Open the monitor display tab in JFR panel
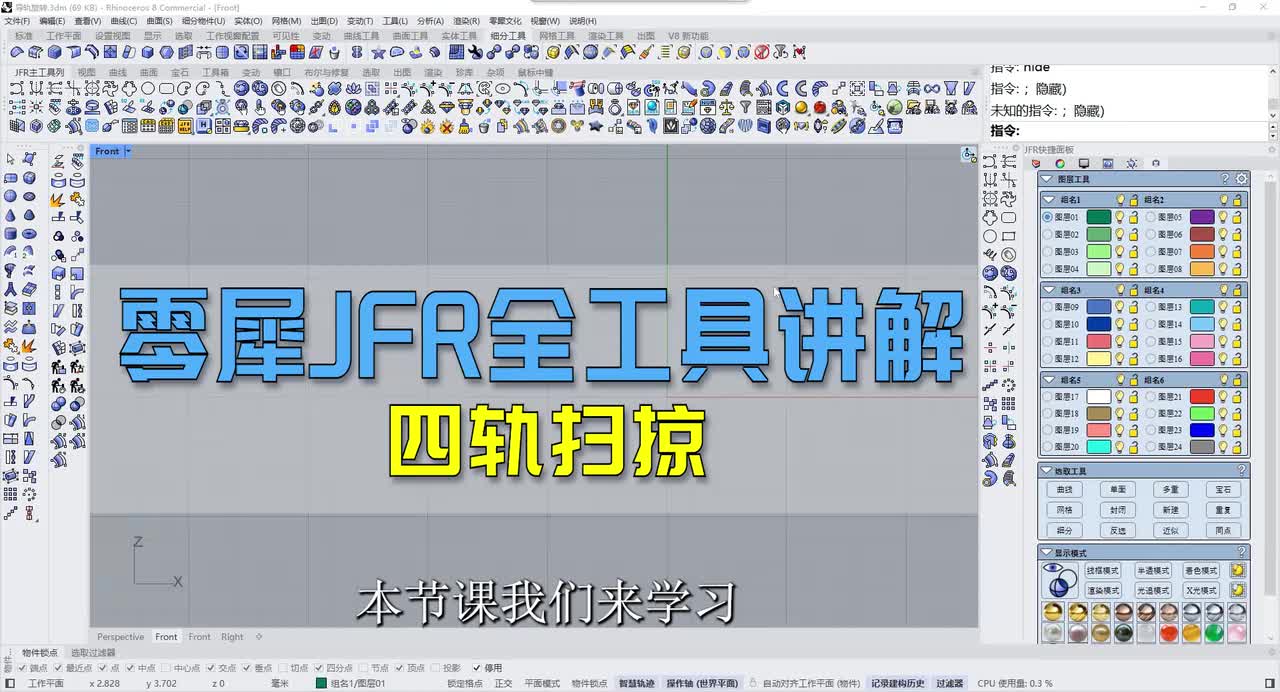Screen dimensions: 1280x692 (x=1084, y=163)
